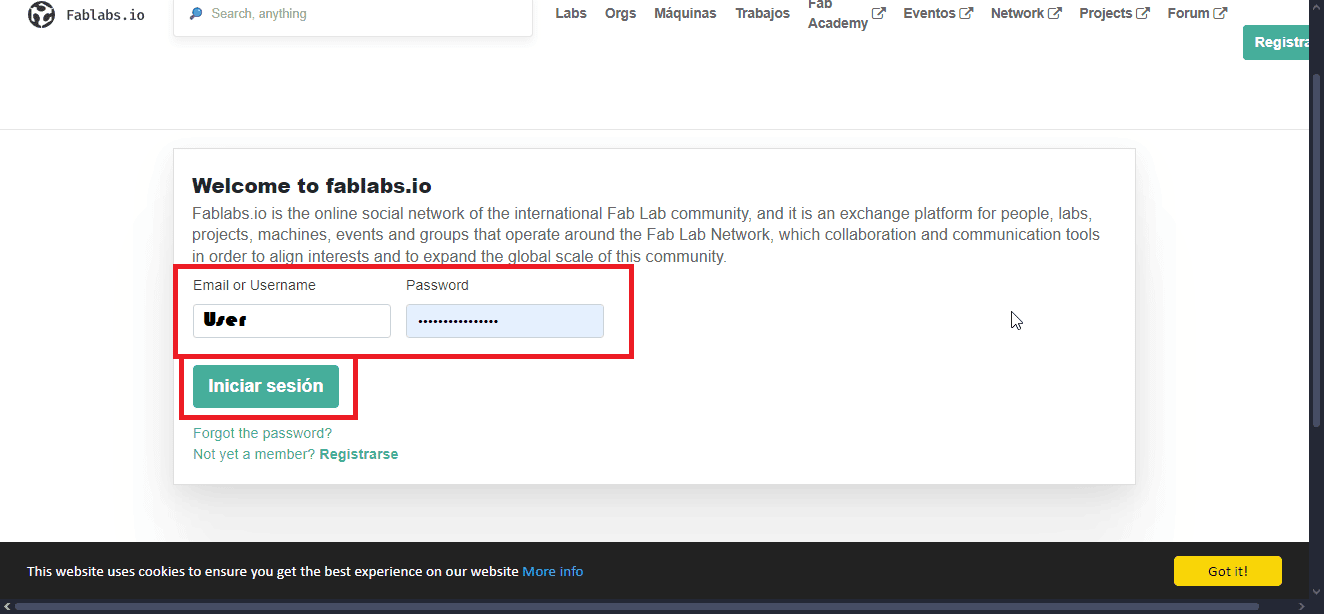Focus the Password field

505,321
